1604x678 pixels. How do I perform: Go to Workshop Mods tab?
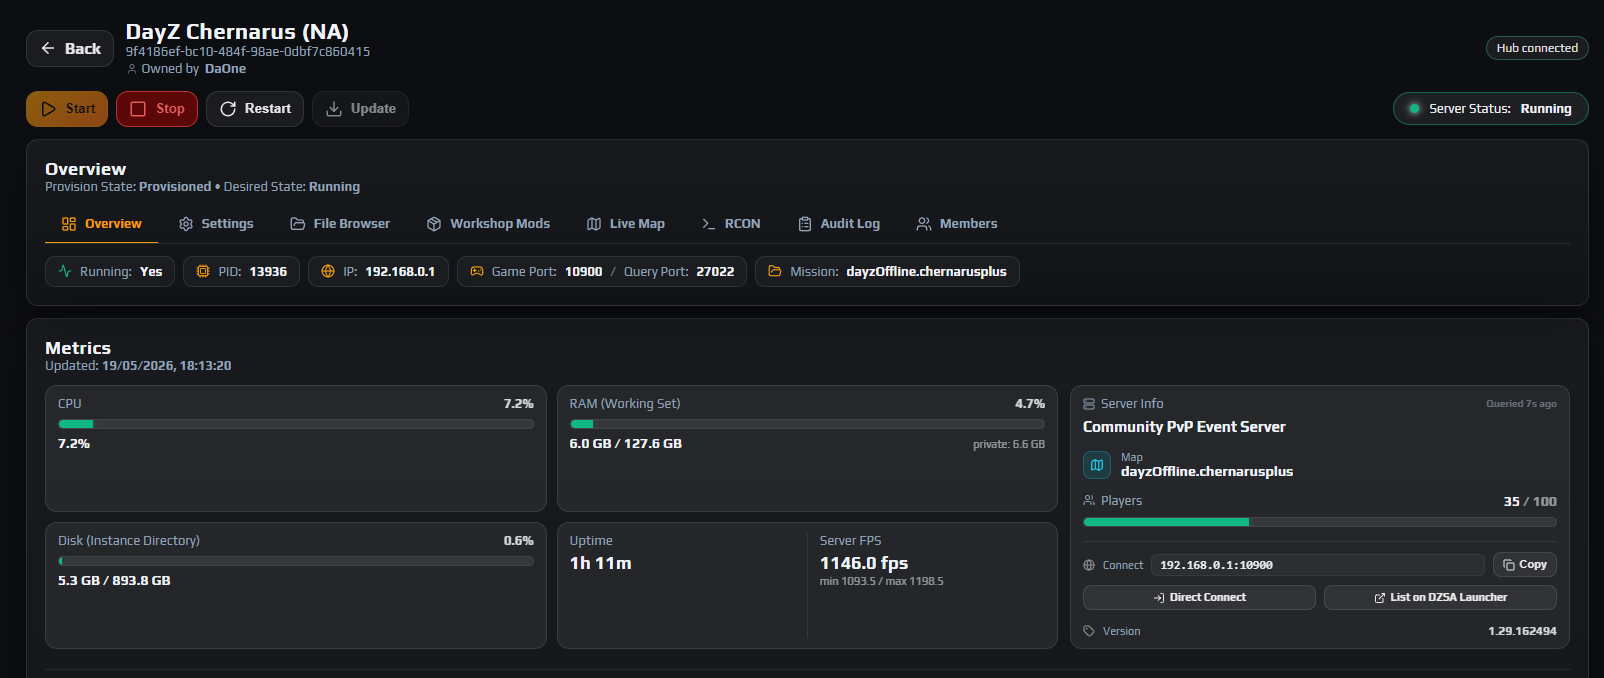coord(488,224)
